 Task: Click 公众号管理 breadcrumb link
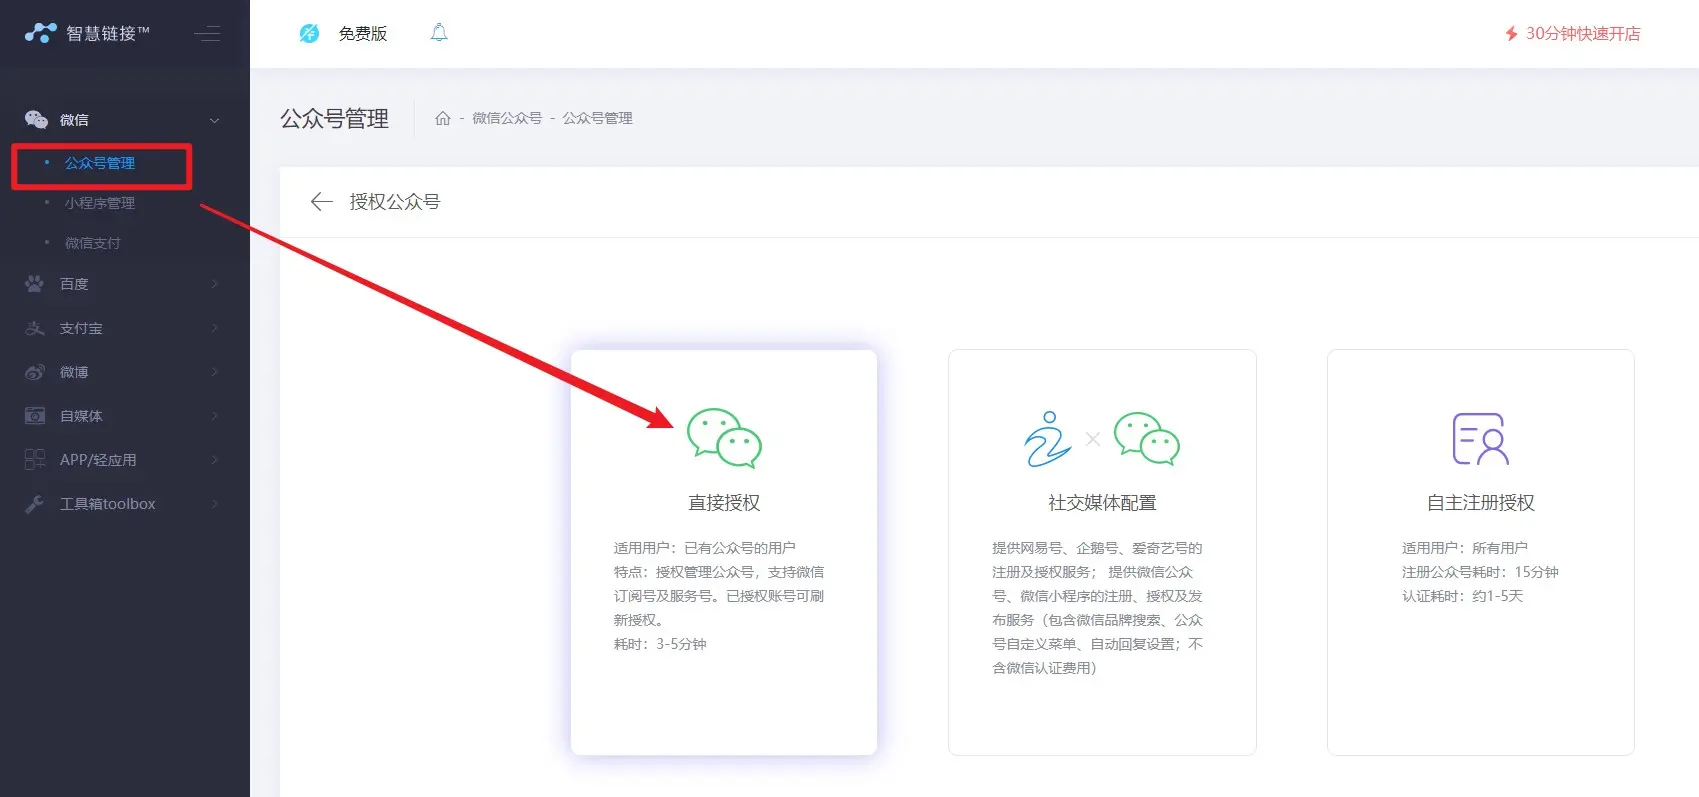click(x=598, y=118)
